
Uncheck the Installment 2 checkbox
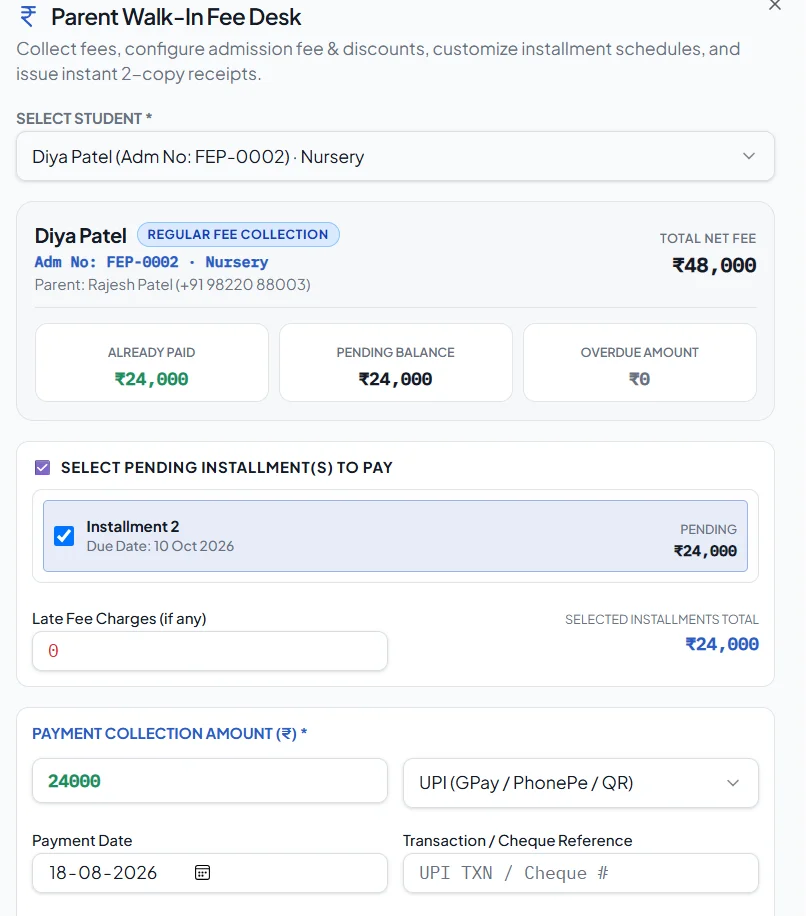click(64, 536)
